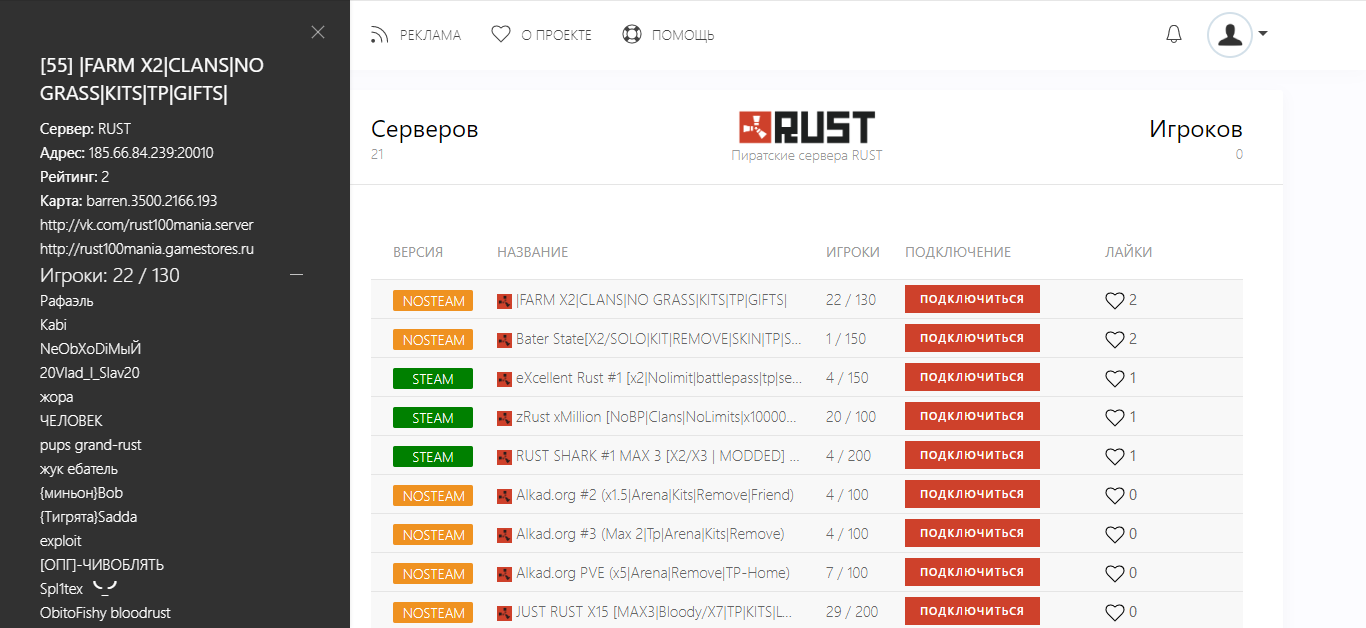The width and height of the screenshot is (1366, 628).
Task: Click the server address 185.66.84.239:20010
Action: (151, 153)
